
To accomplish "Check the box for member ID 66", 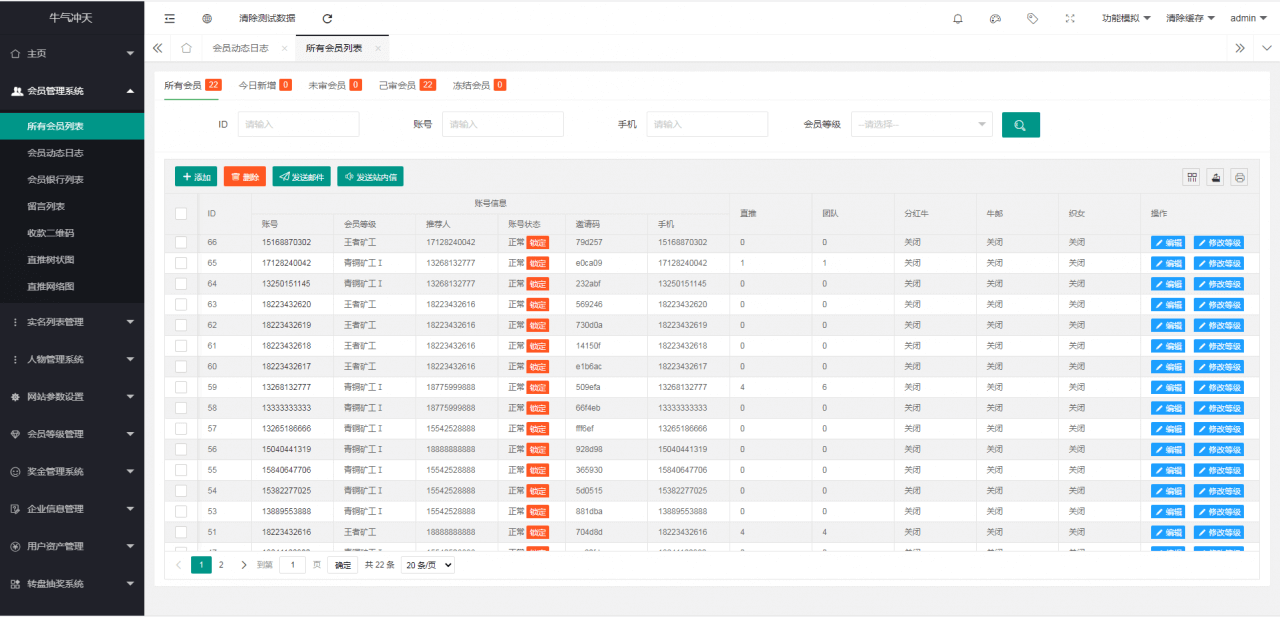I will pyautogui.click(x=181, y=242).
